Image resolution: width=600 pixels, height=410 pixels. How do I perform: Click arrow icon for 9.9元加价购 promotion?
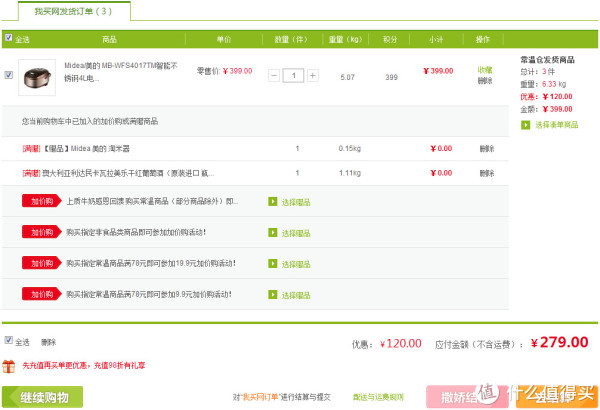pyautogui.click(x=272, y=294)
